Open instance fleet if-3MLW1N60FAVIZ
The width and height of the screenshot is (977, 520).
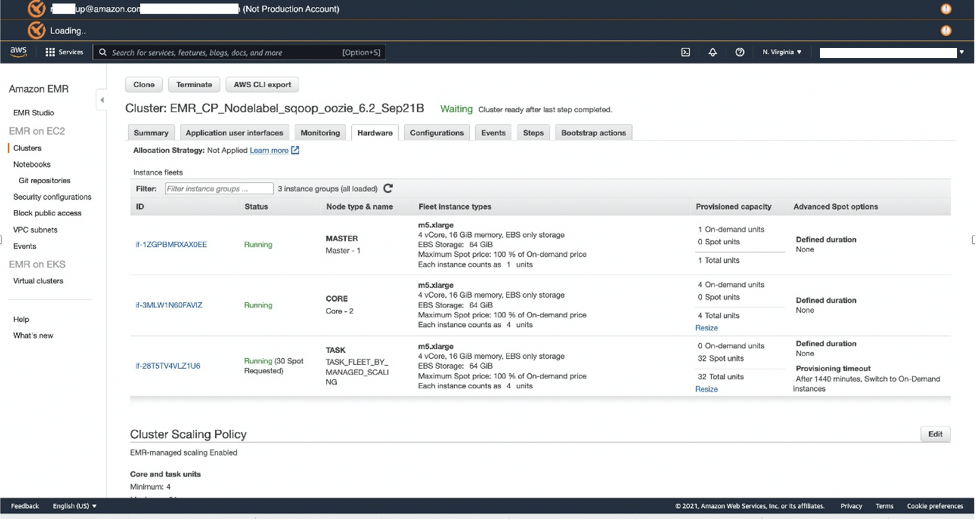(x=169, y=305)
